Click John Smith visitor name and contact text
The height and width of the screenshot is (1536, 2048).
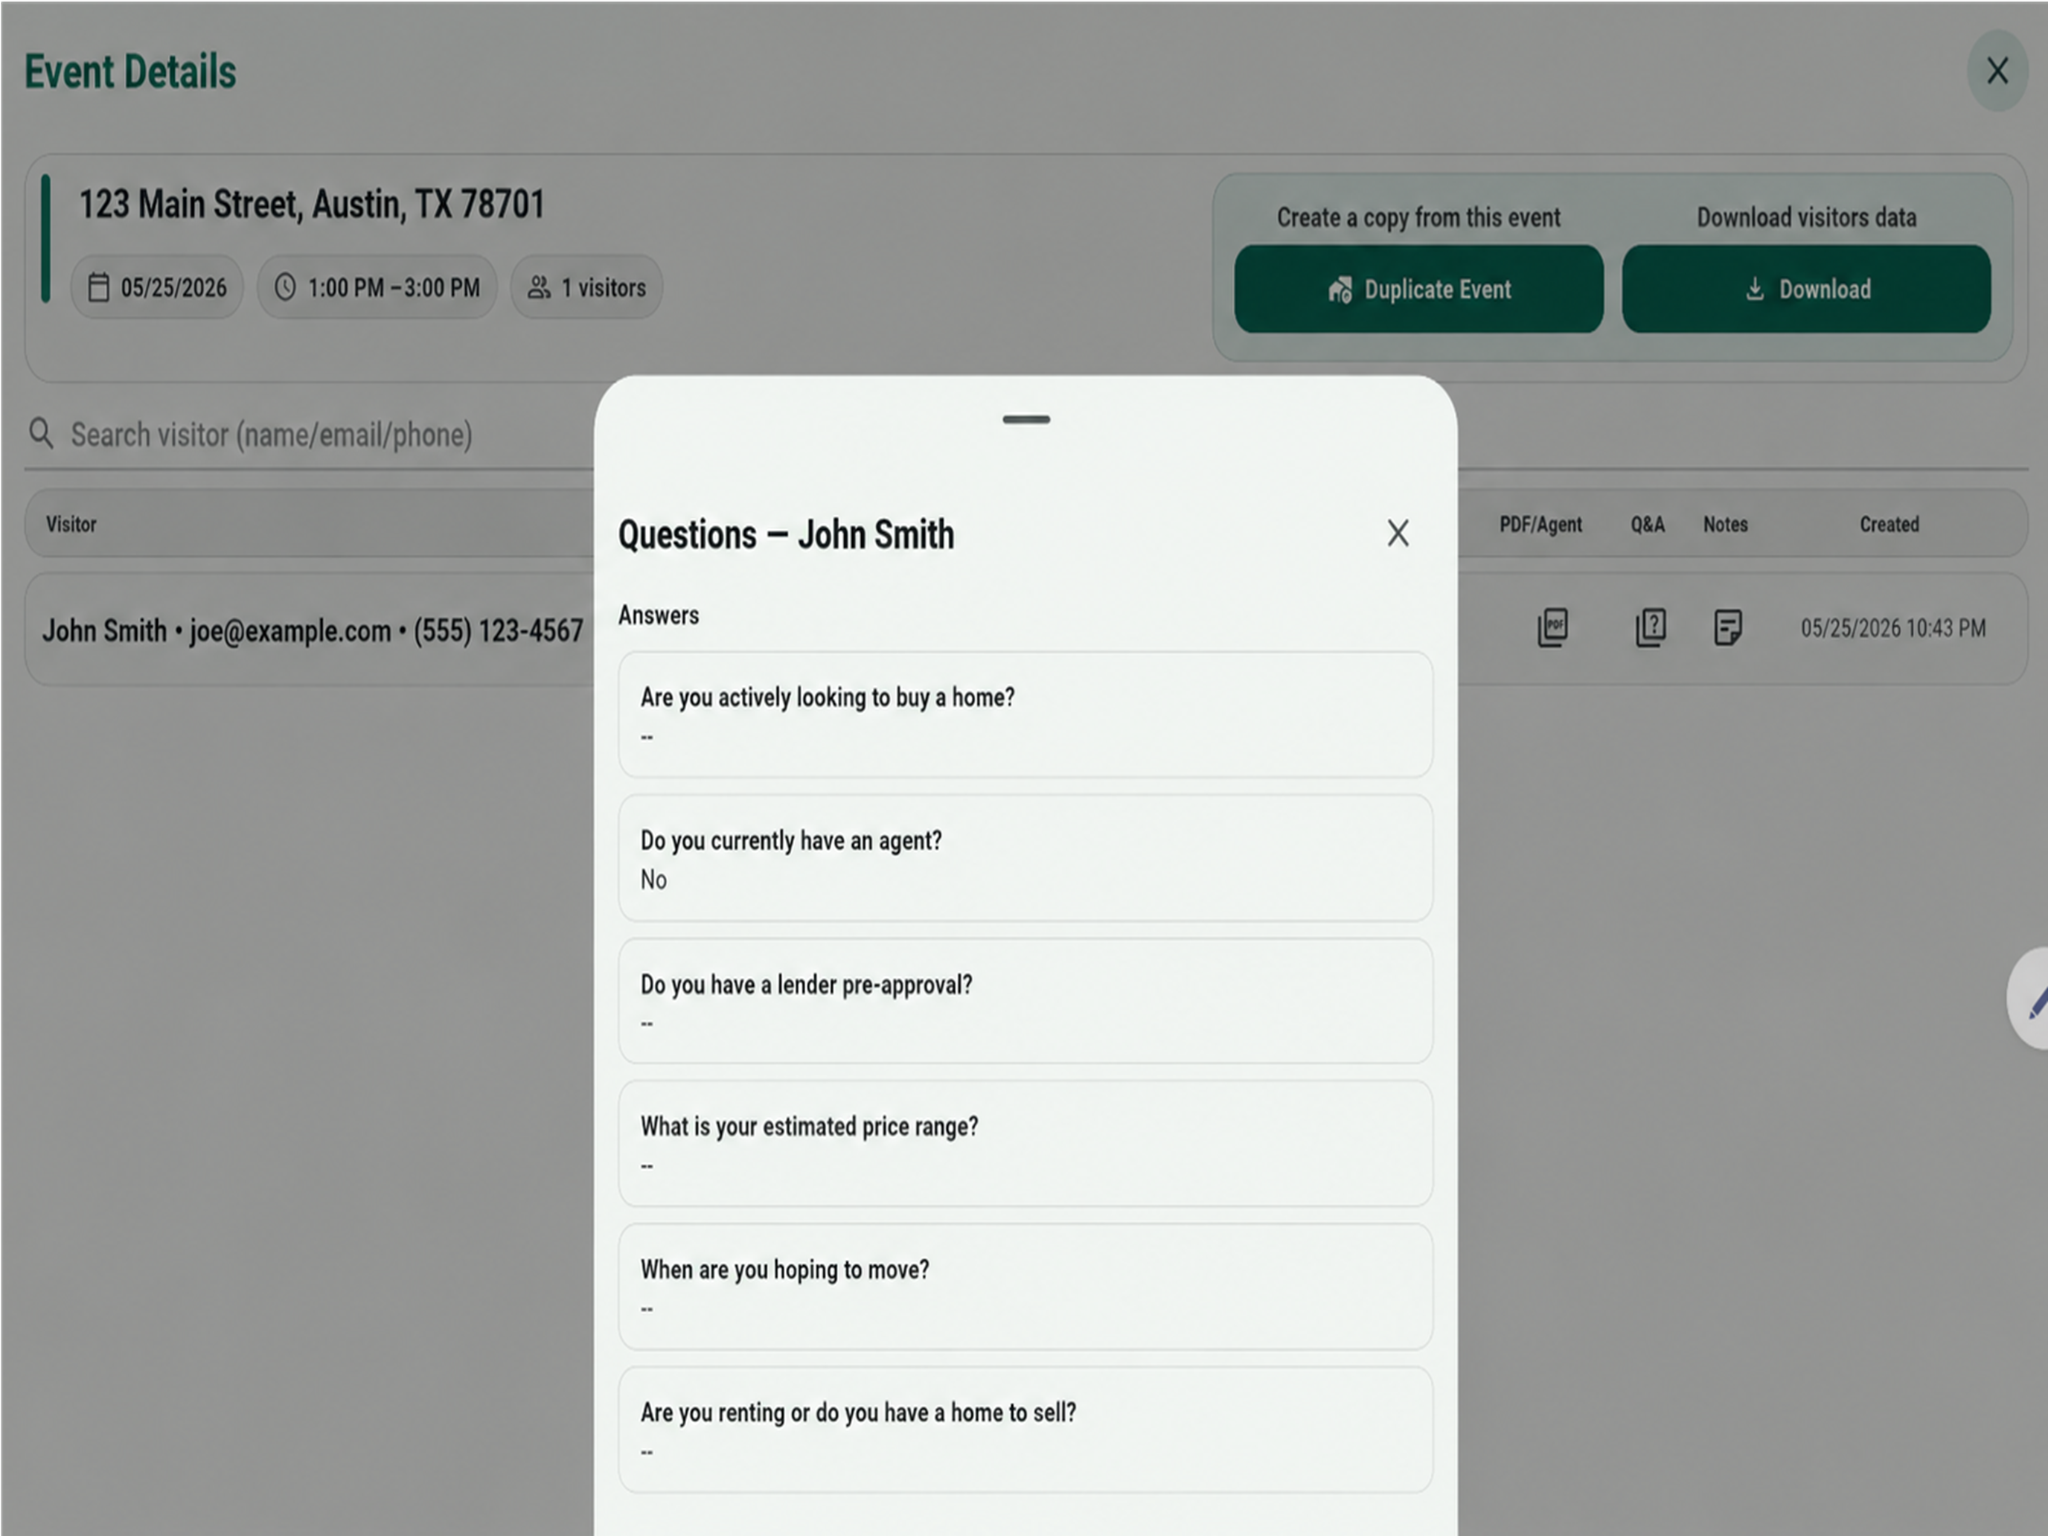[312, 631]
